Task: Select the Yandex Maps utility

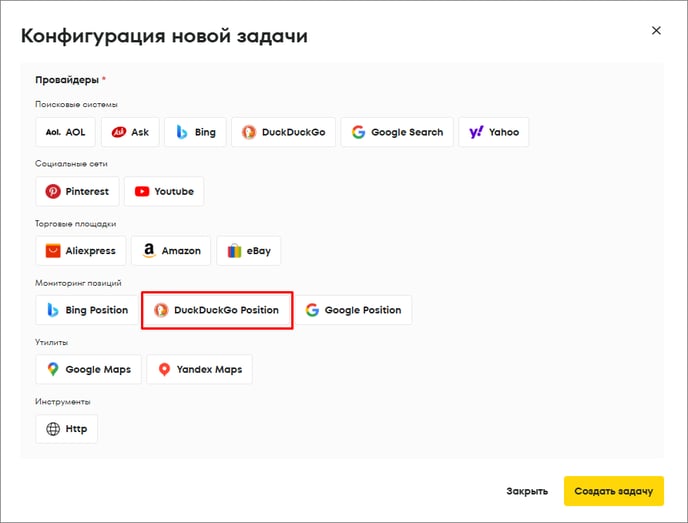Action: click(199, 369)
